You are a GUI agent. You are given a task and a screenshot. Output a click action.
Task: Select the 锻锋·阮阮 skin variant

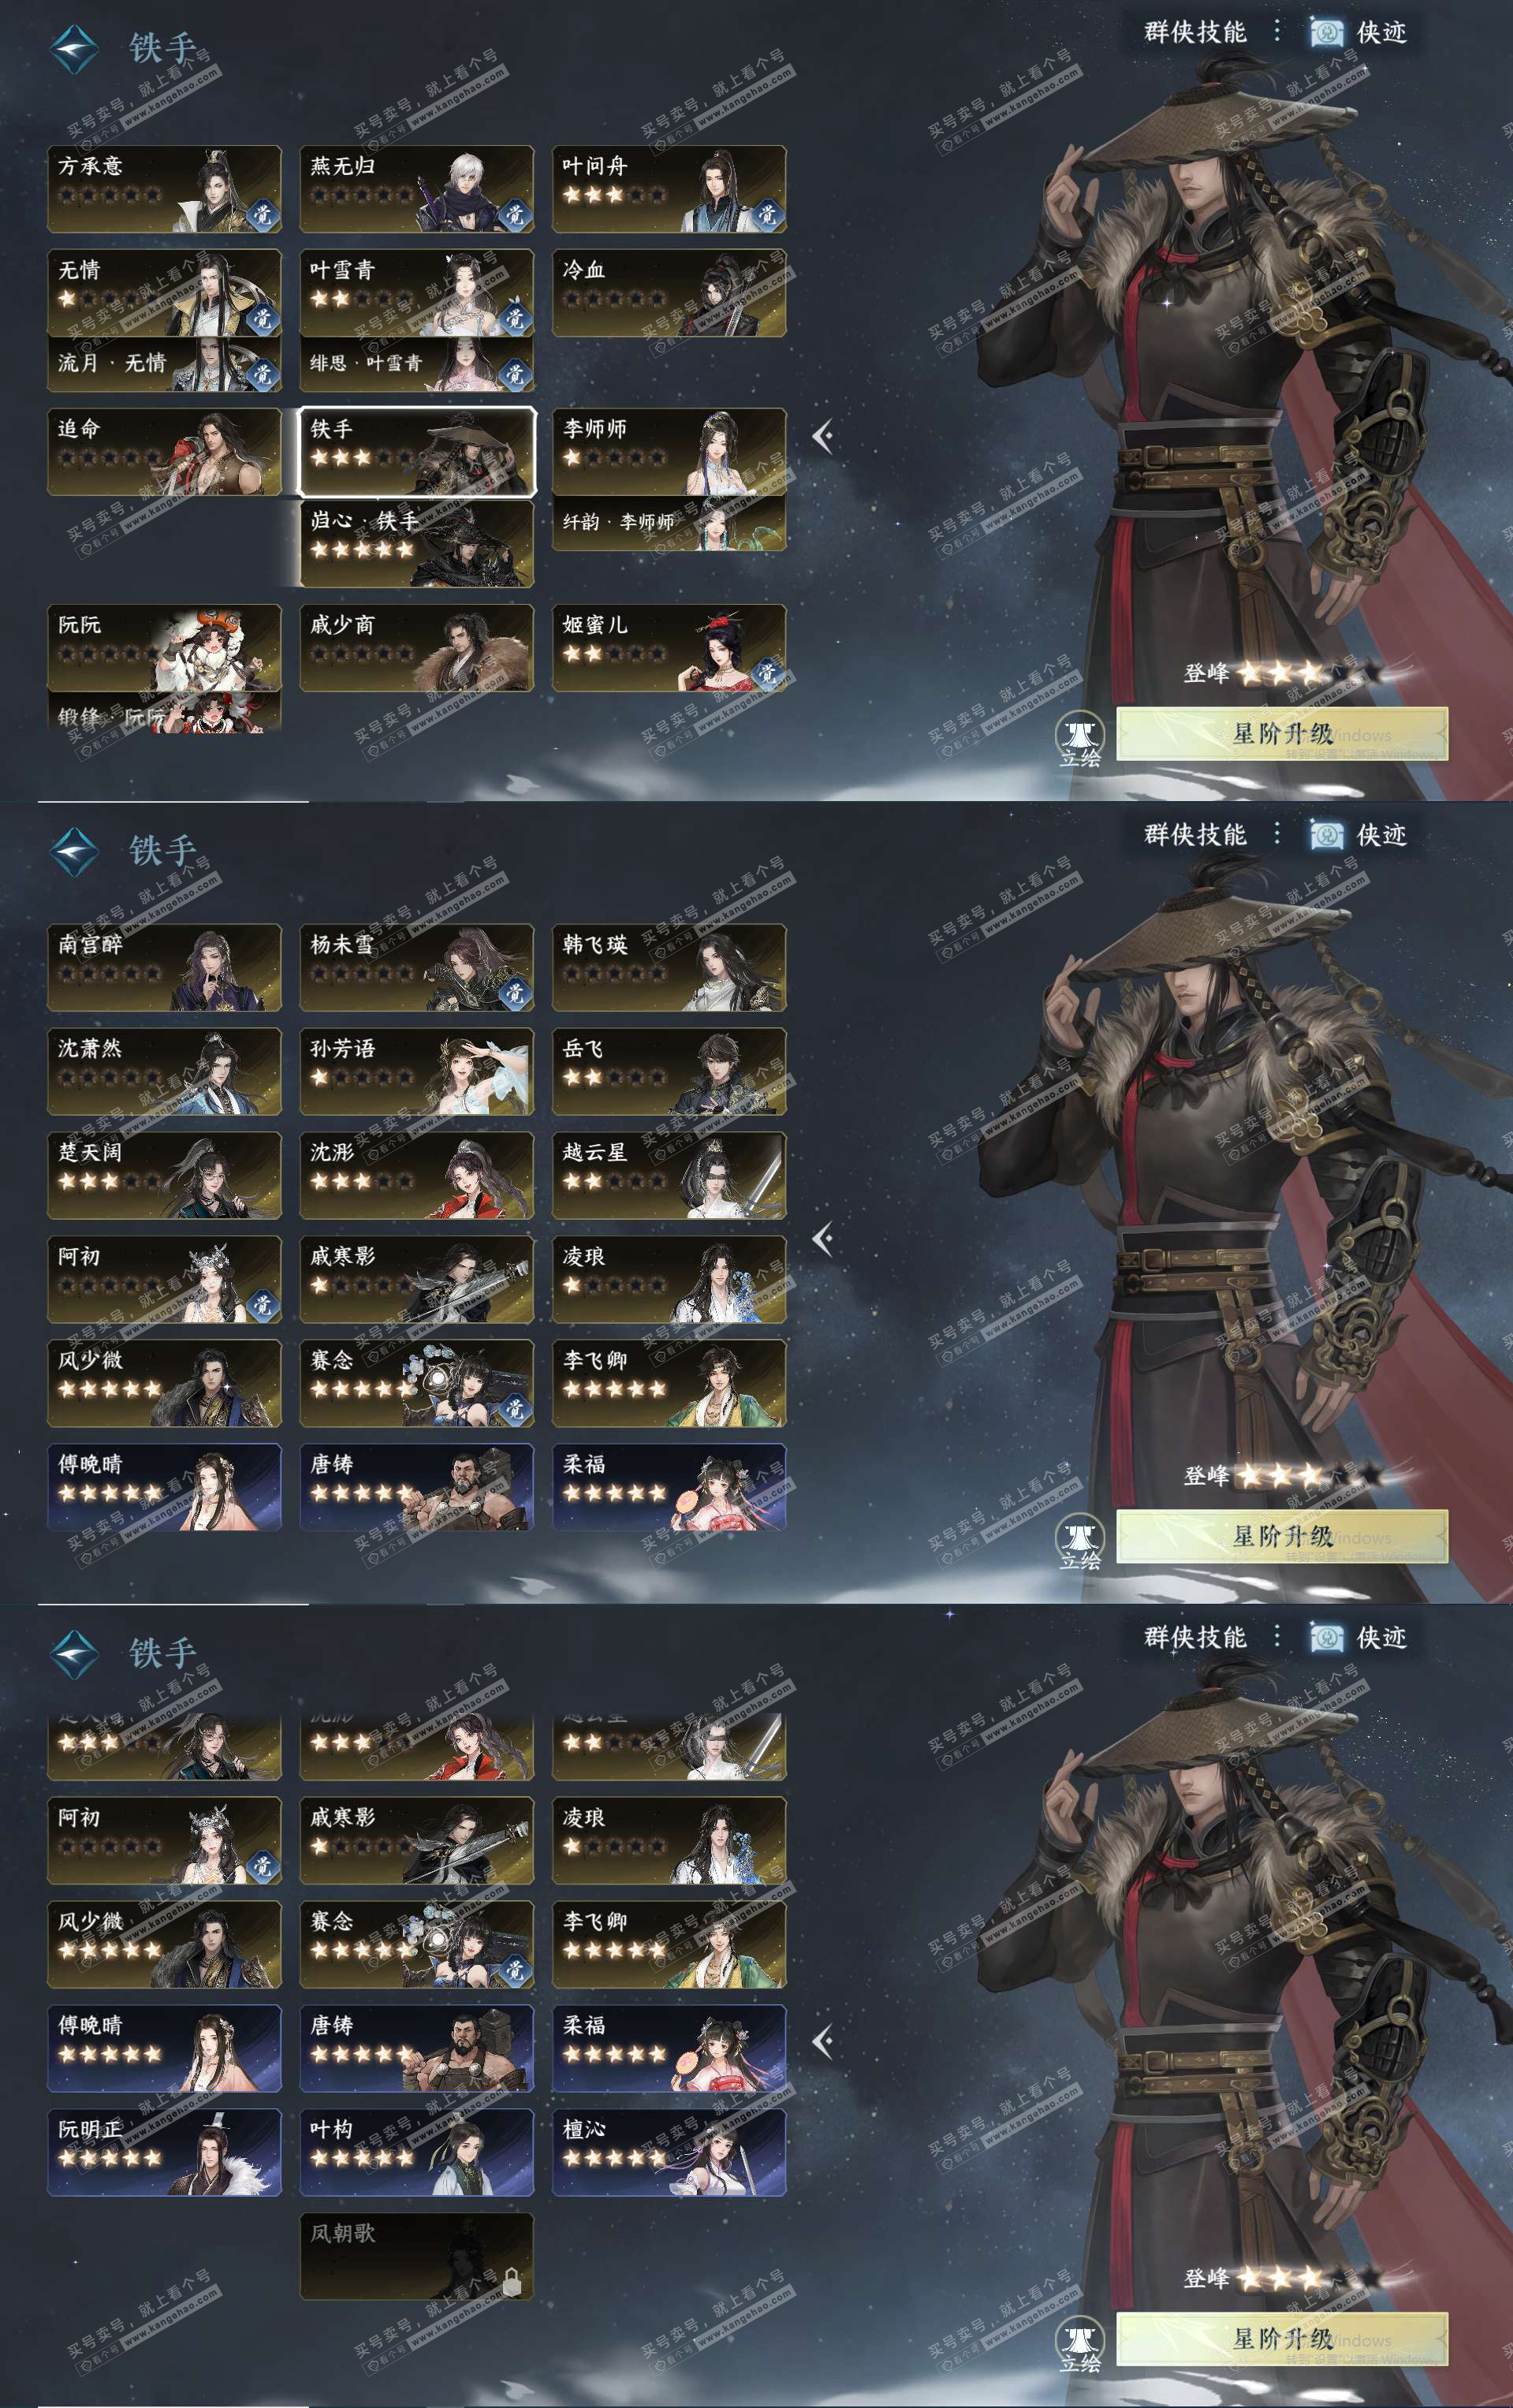[x=164, y=713]
